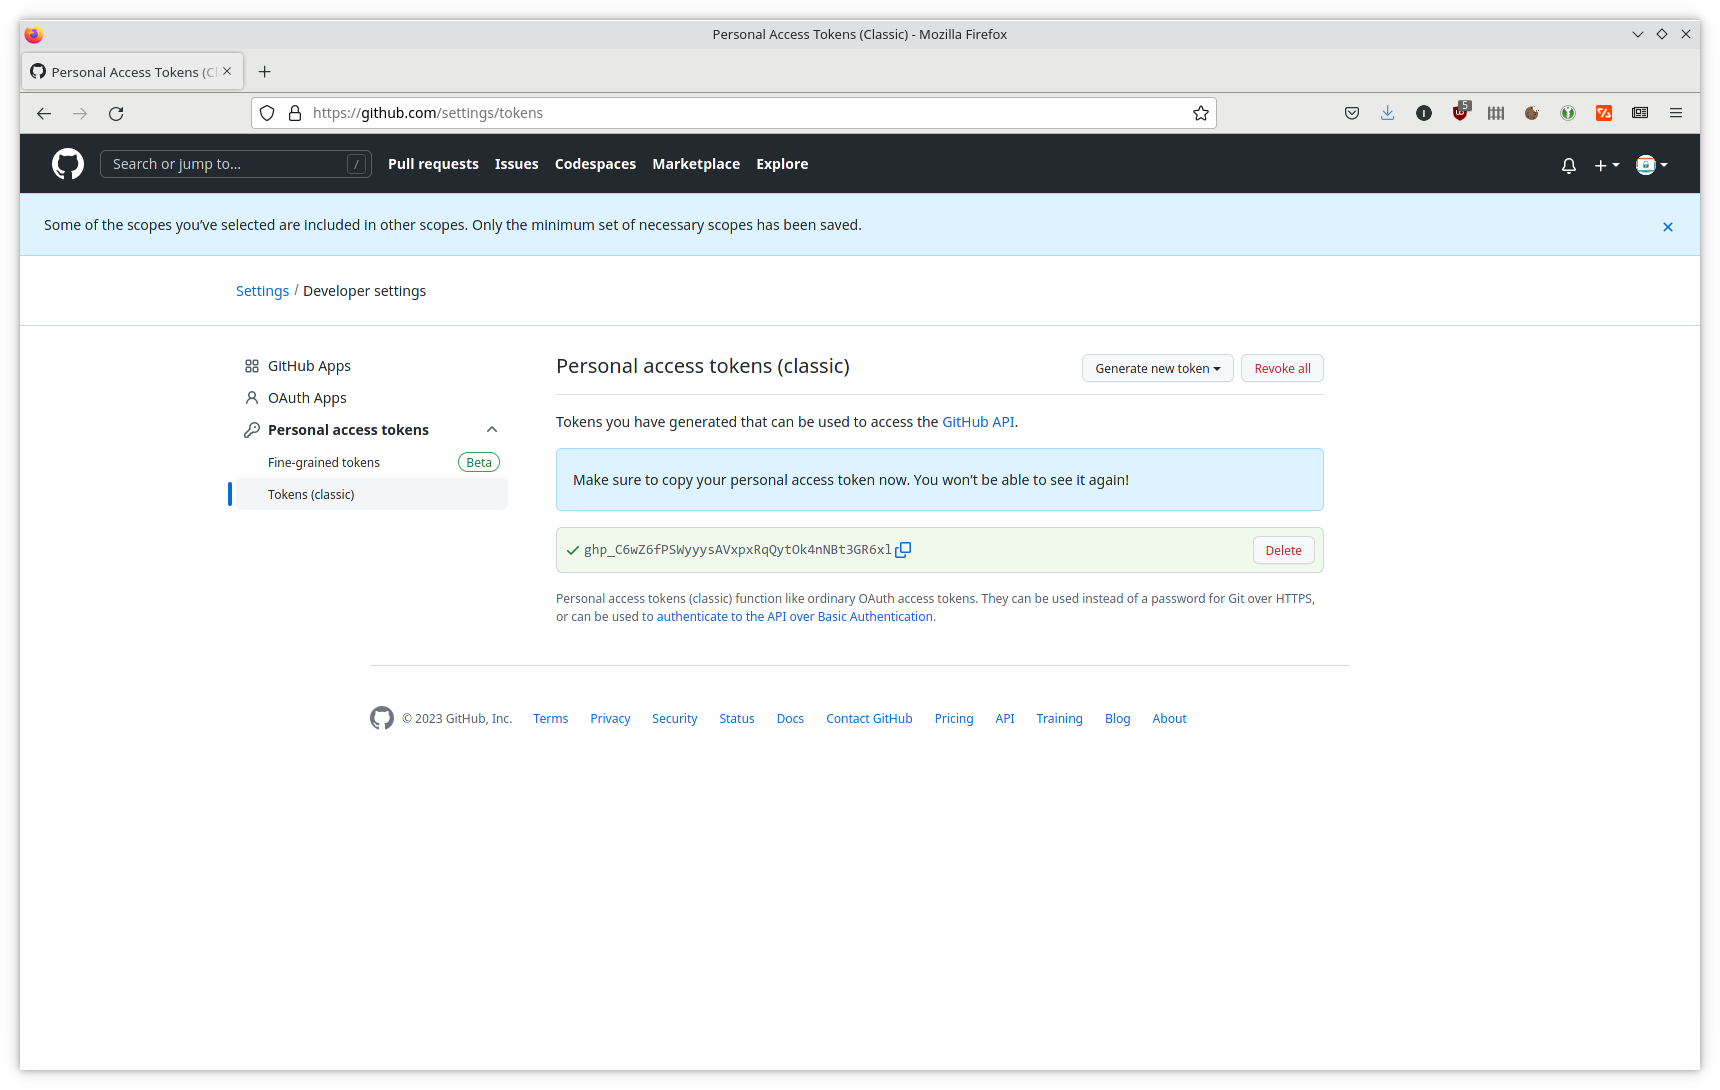Expand the Generate new token dropdown
The height and width of the screenshot is (1090, 1720).
(1157, 369)
